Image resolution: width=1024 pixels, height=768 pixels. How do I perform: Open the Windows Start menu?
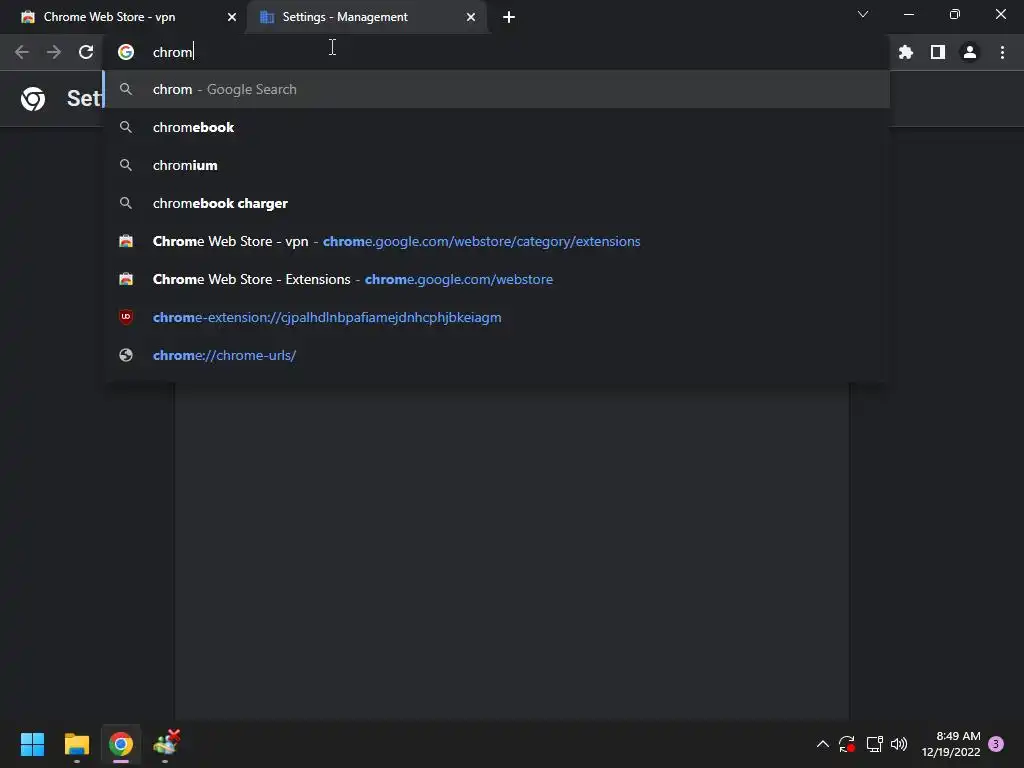(x=32, y=744)
